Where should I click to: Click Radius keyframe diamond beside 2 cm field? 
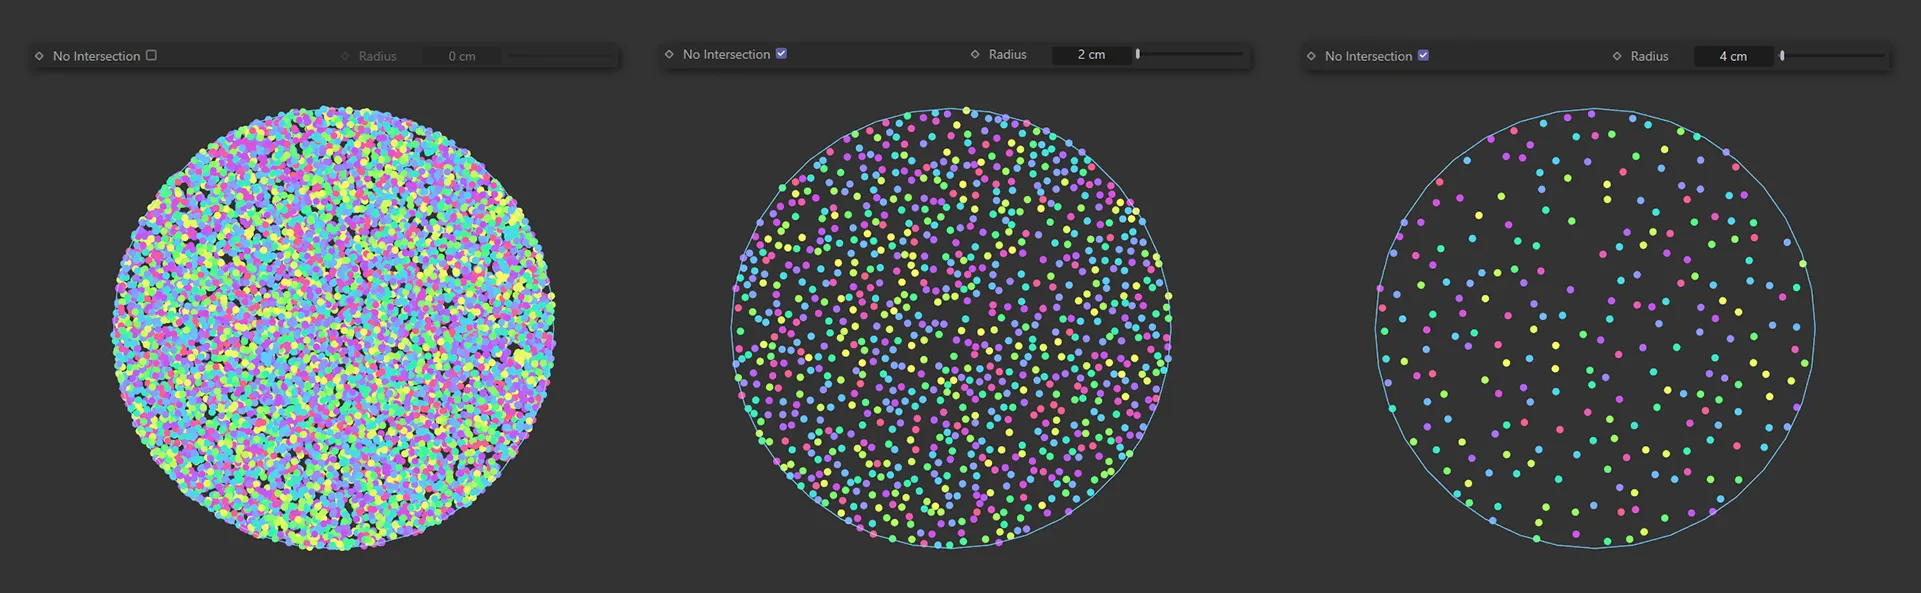tap(975, 54)
